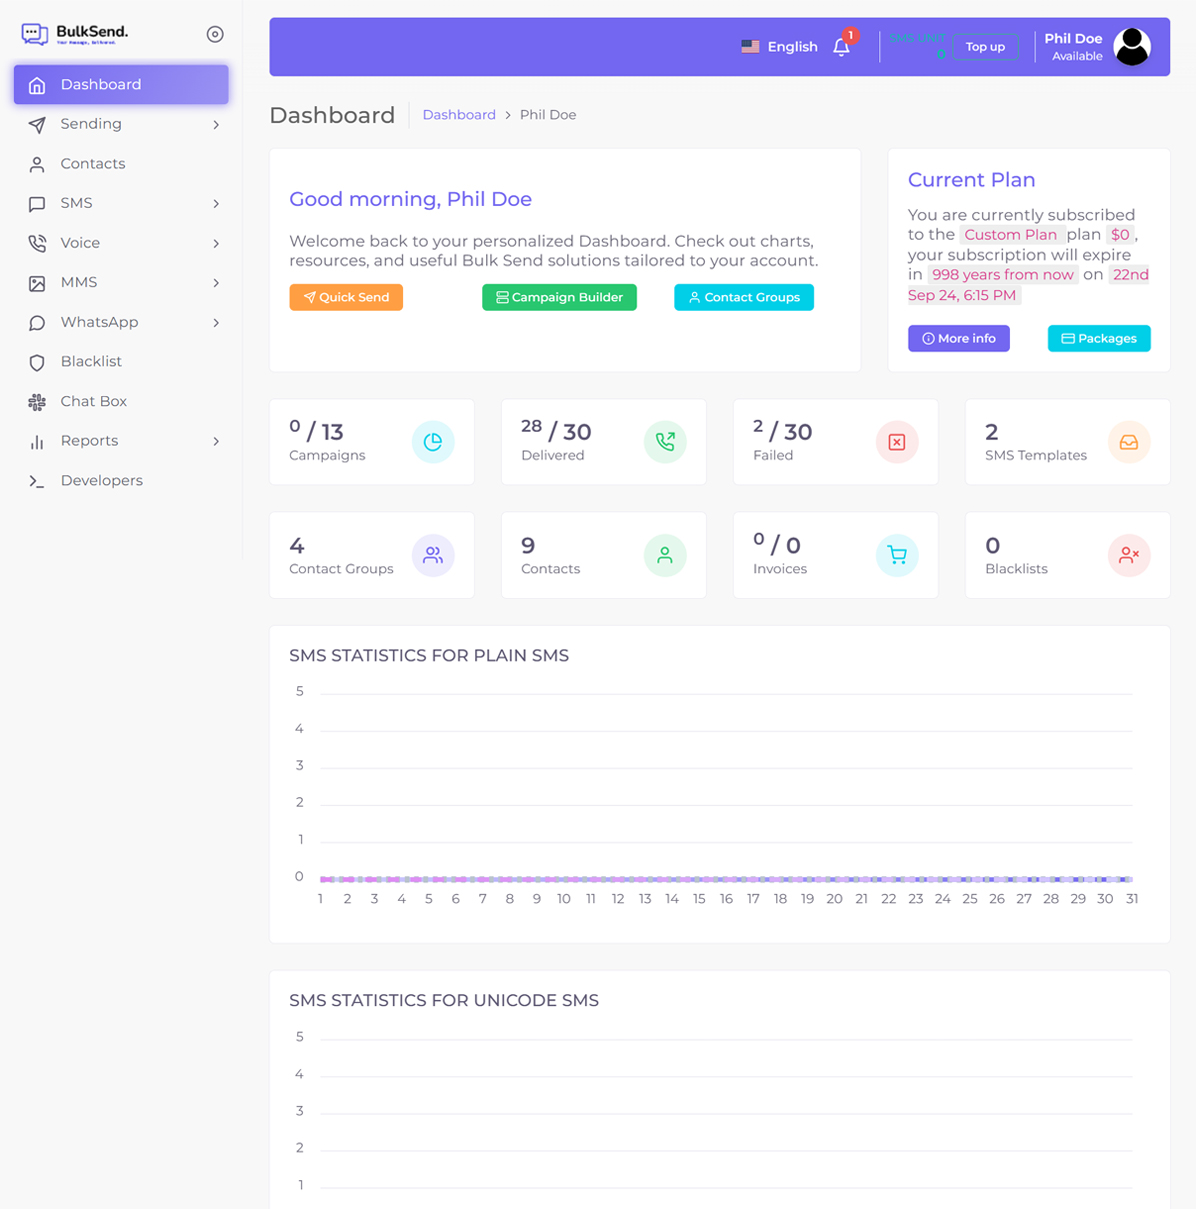The width and height of the screenshot is (1196, 1209).
Task: Click the Dashboard home icon
Action: pos(37,84)
